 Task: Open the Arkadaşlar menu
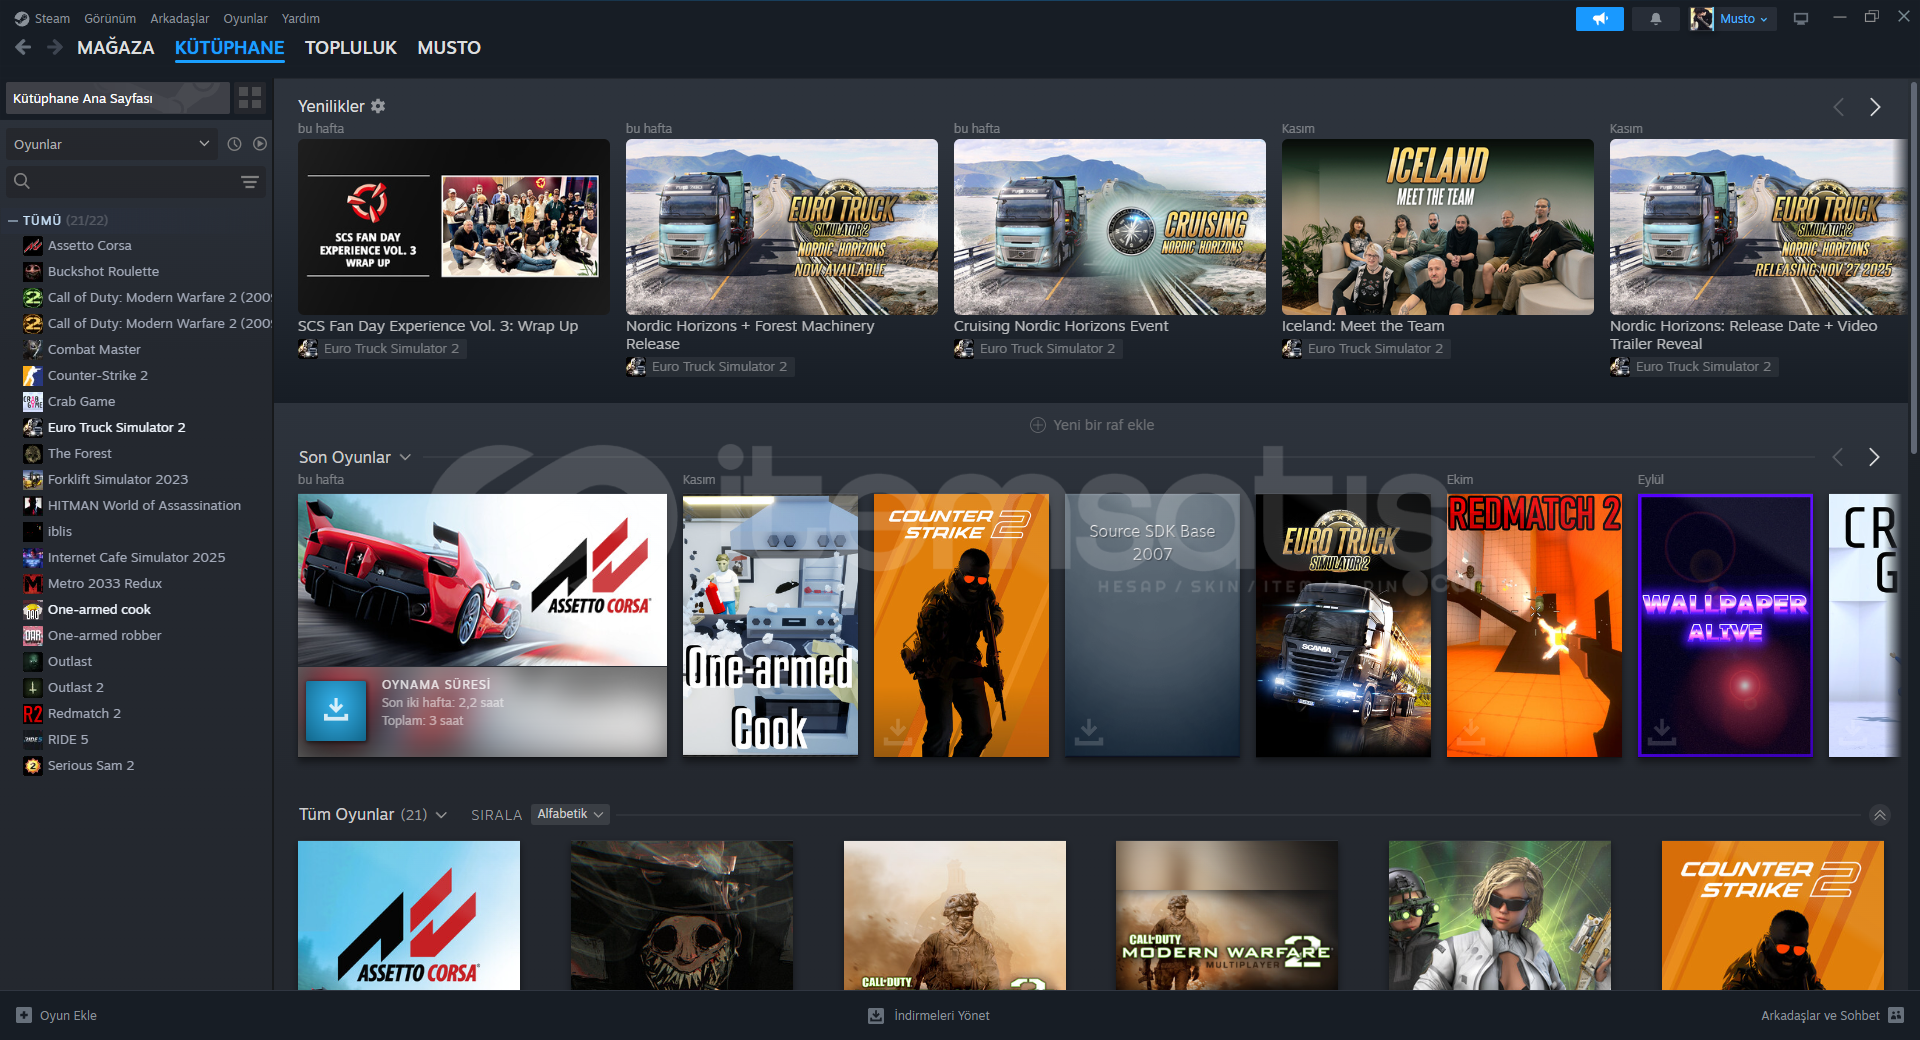point(180,18)
